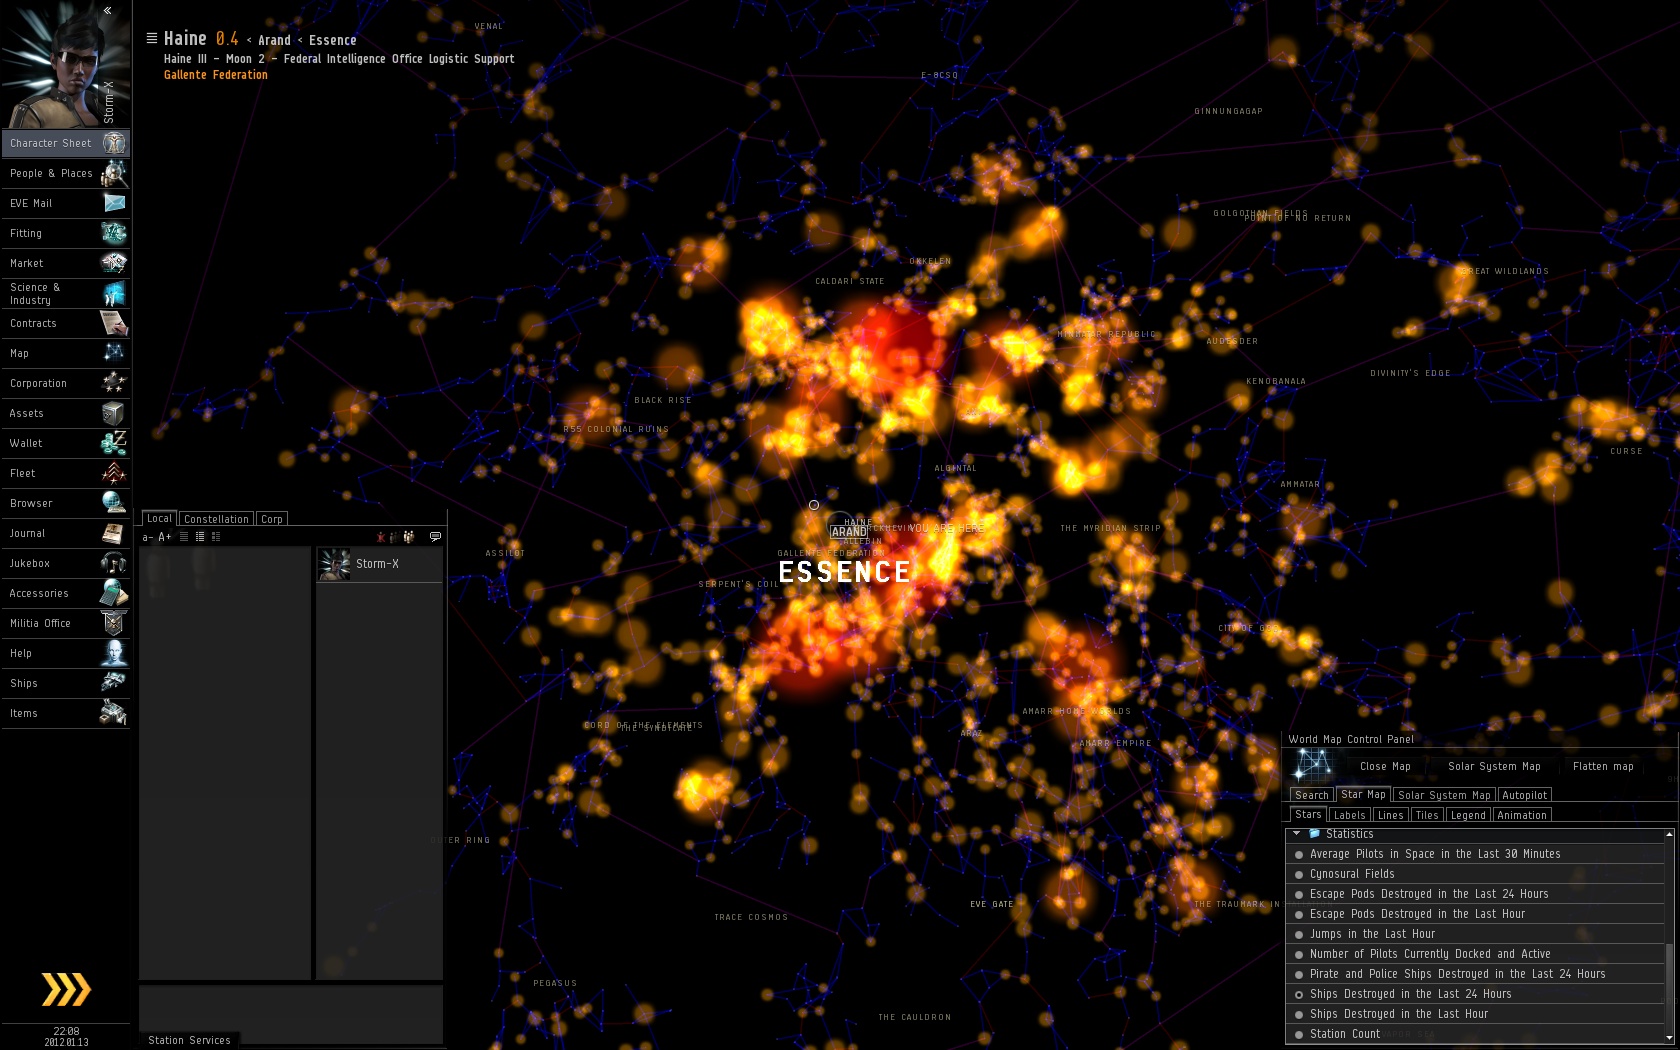1680x1050 pixels.
Task: Select Escape Pods Destroyed in the Last Hour
Action: coord(1475,914)
